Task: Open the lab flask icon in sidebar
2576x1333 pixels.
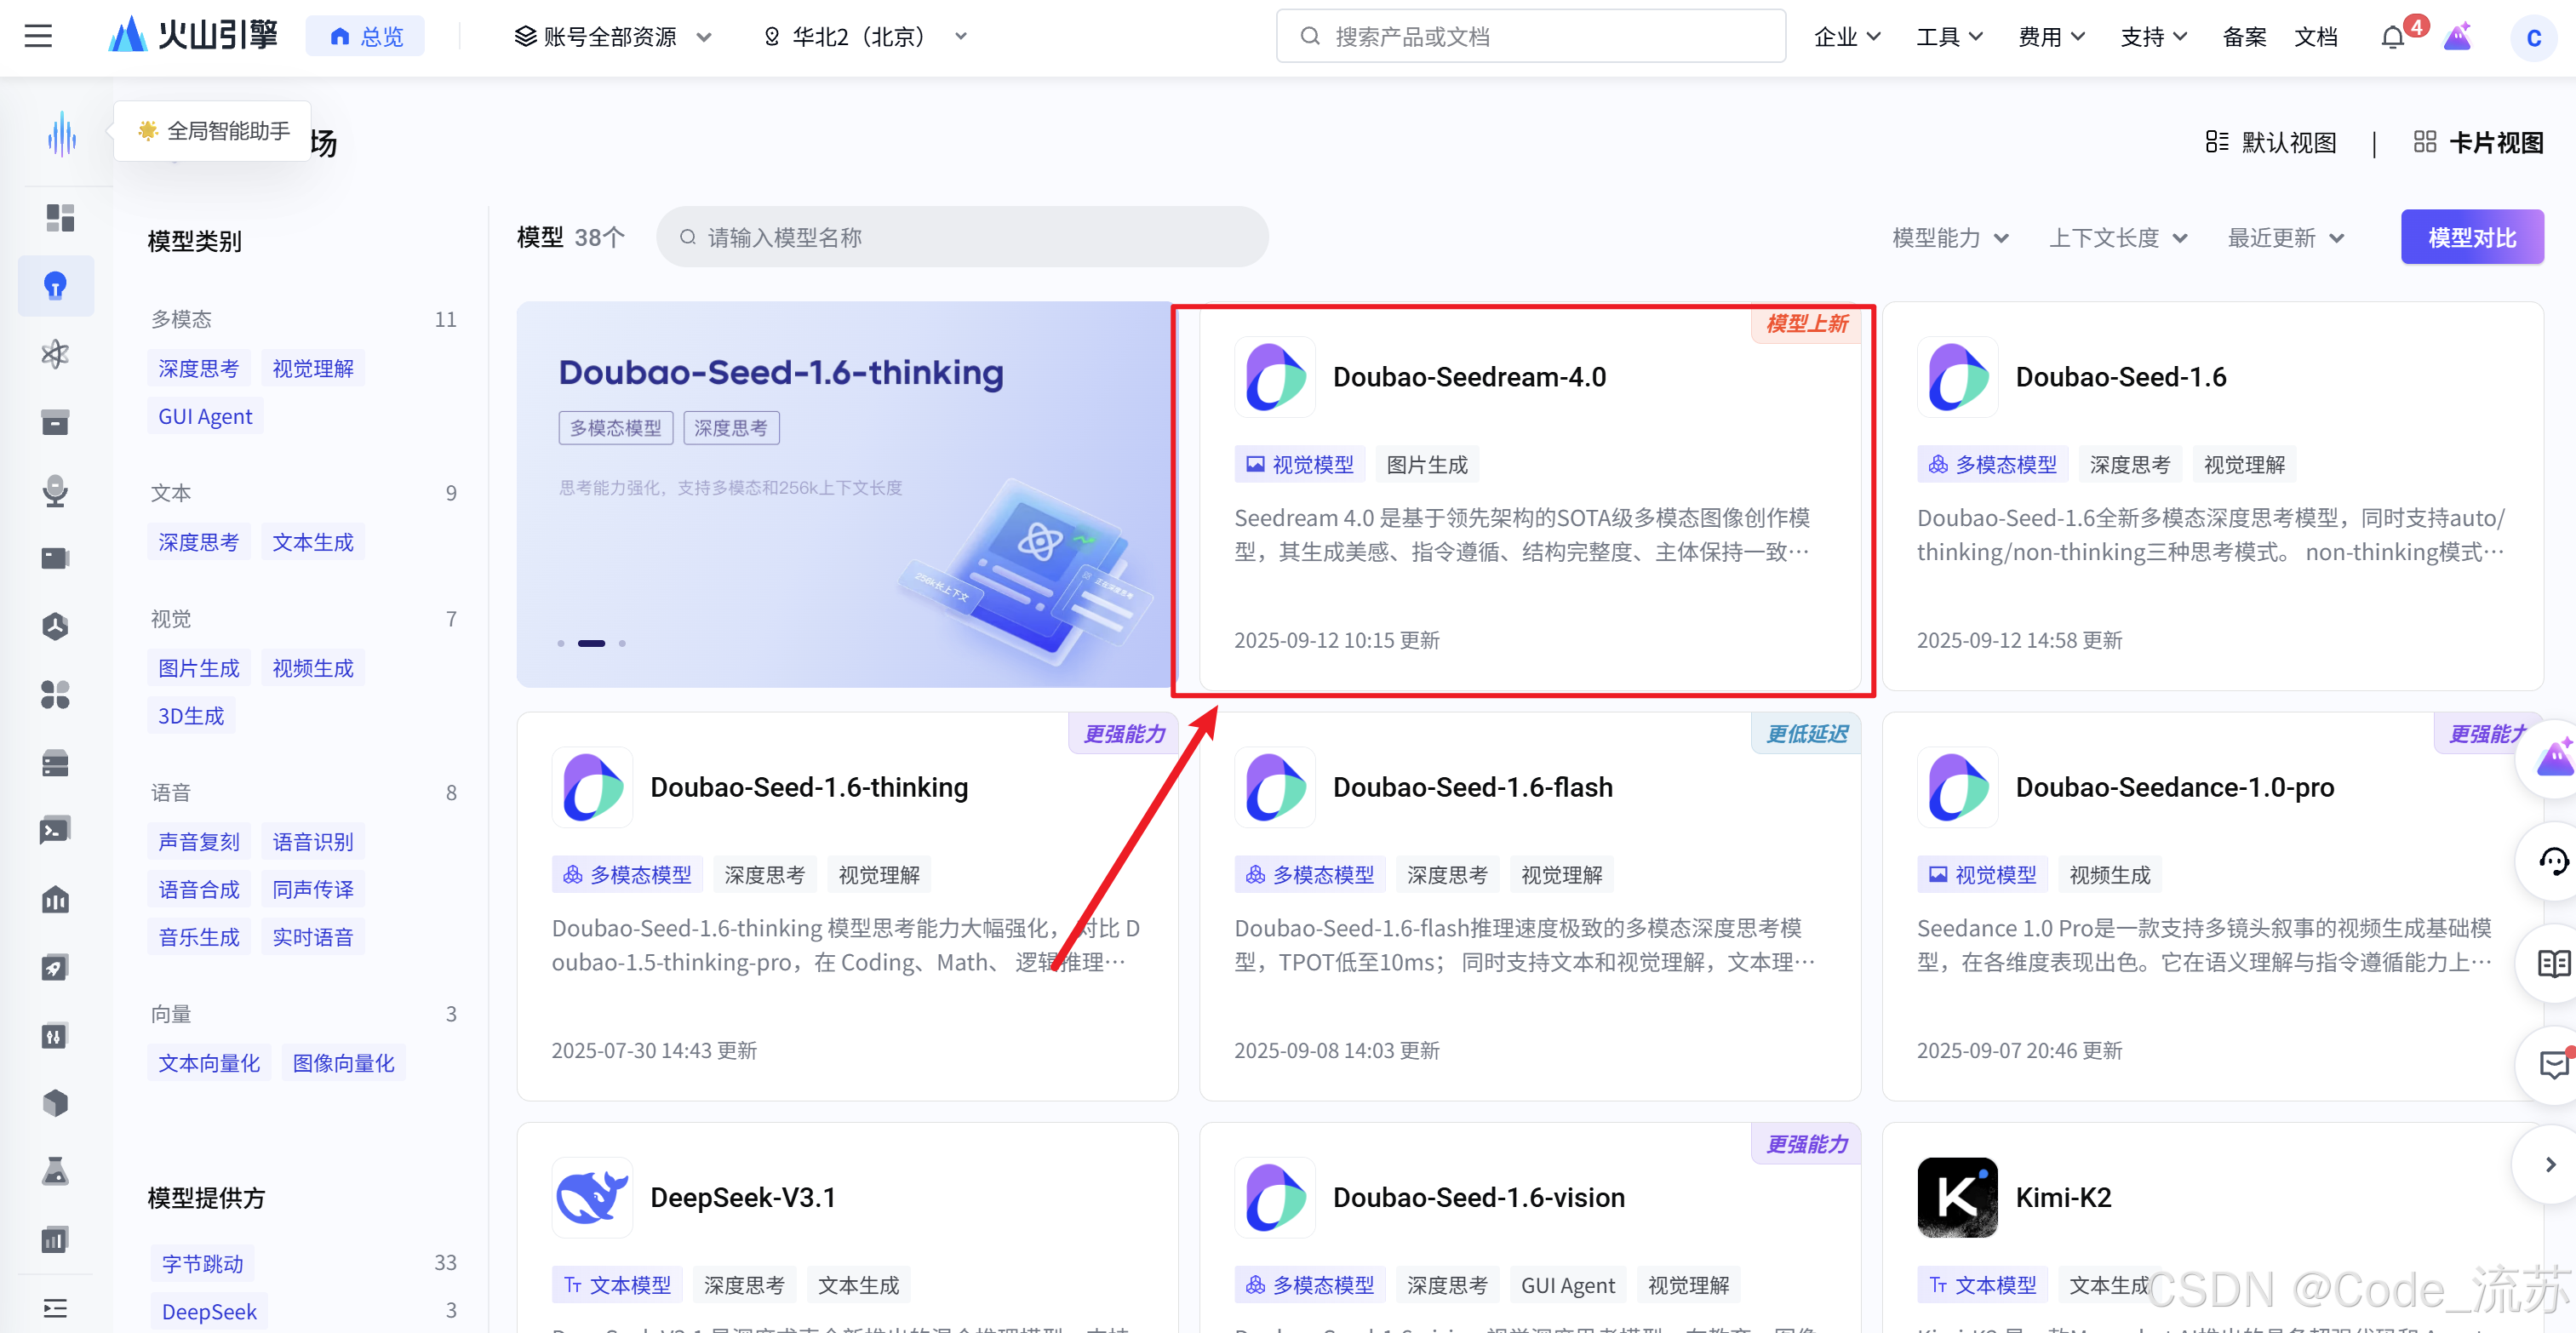Action: pyautogui.click(x=56, y=1172)
